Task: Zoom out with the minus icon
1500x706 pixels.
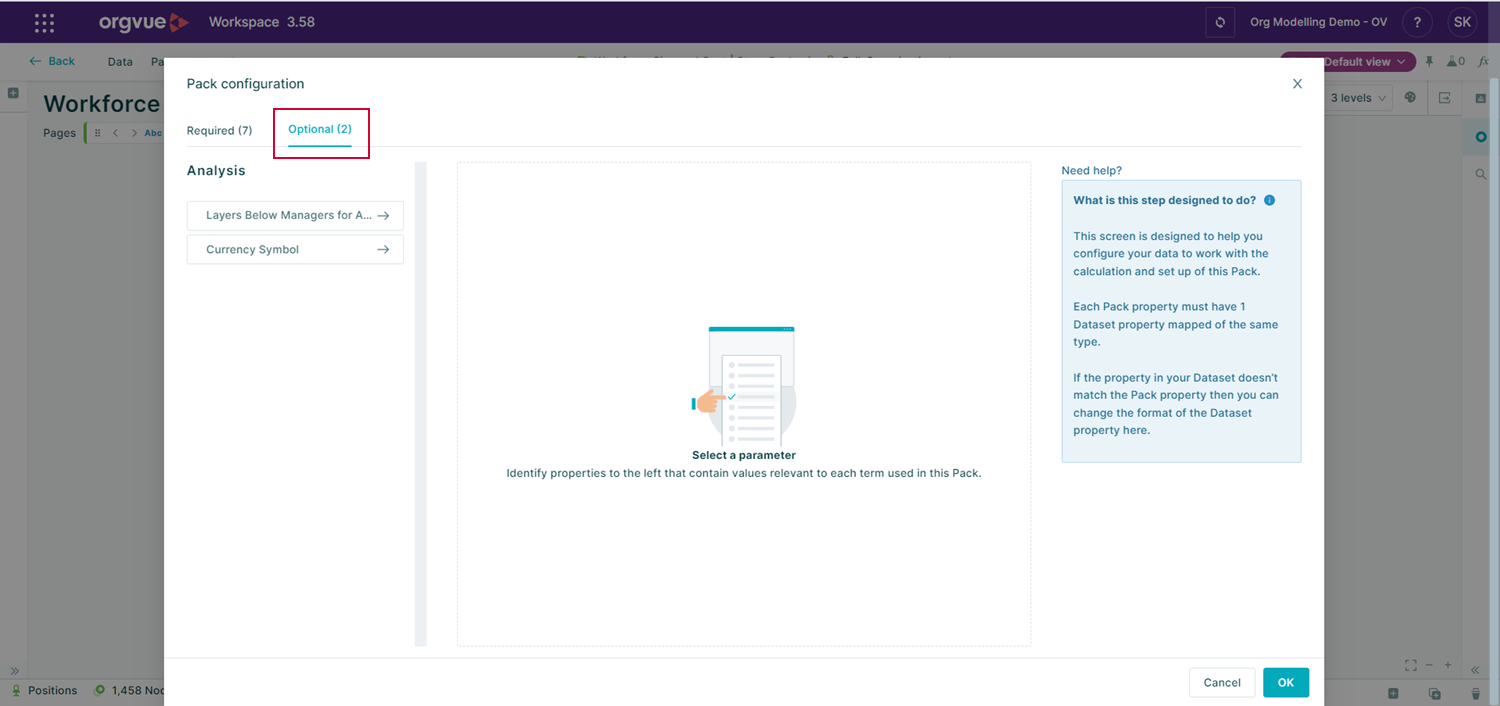Action: 1431,665
